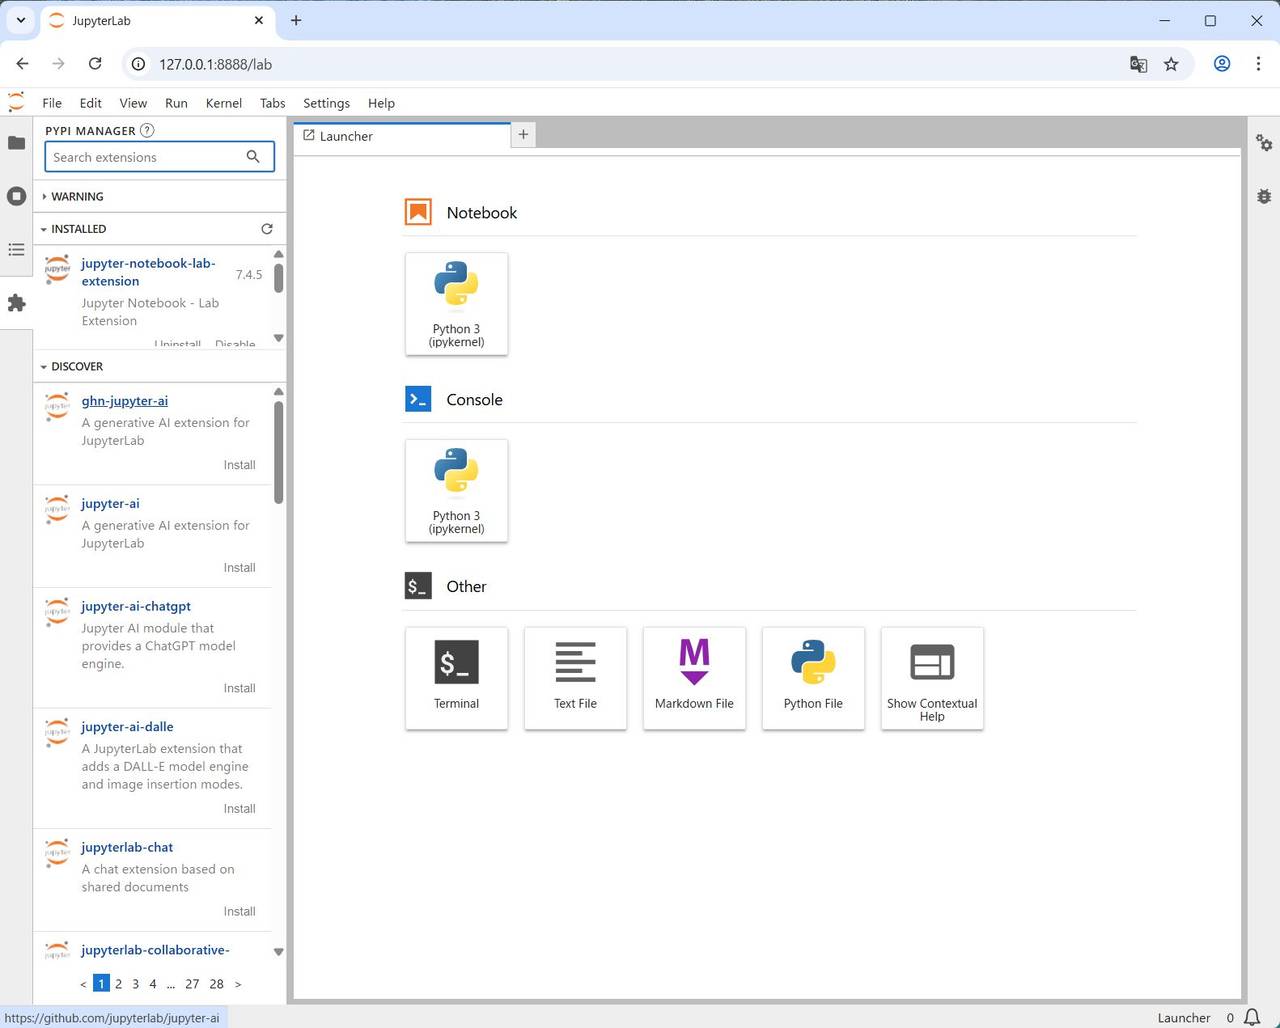Viewport: 1280px width, 1028px height.
Task: Click the notification bell in status bar
Action: 1252,1018
